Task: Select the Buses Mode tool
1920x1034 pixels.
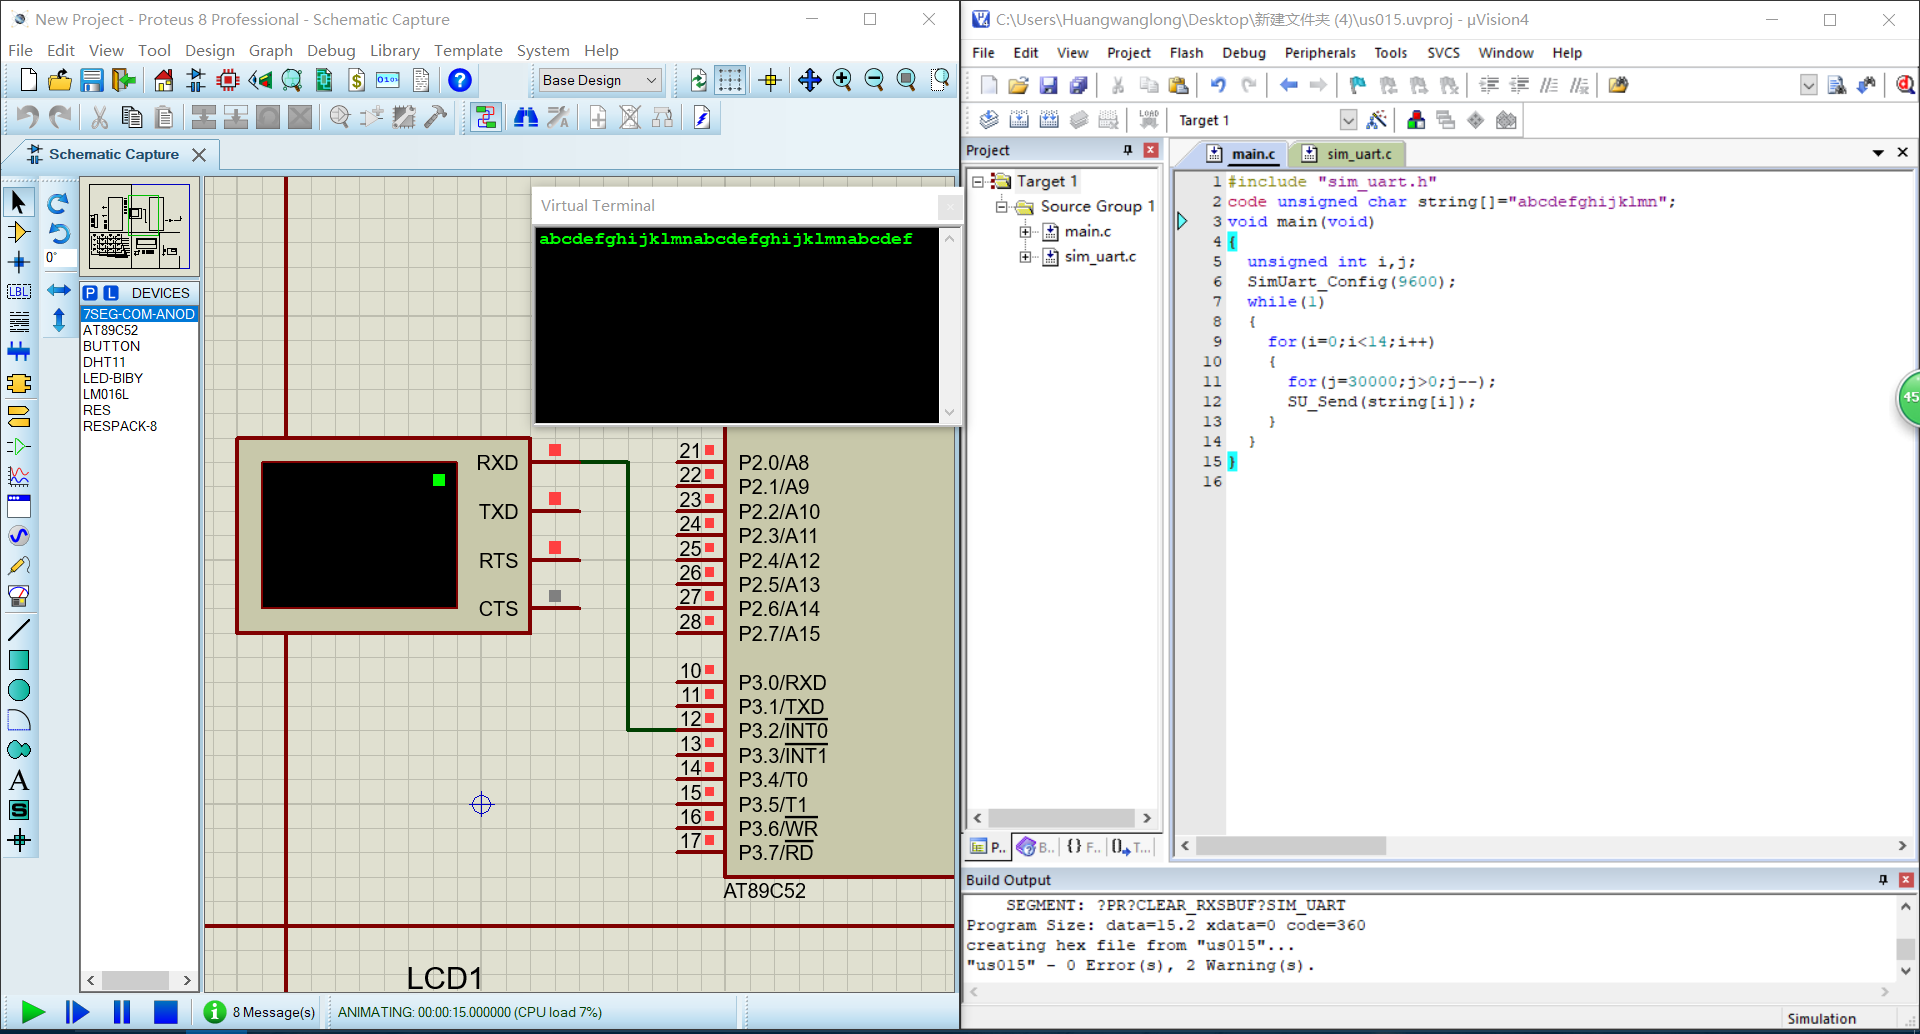Action: 18,352
